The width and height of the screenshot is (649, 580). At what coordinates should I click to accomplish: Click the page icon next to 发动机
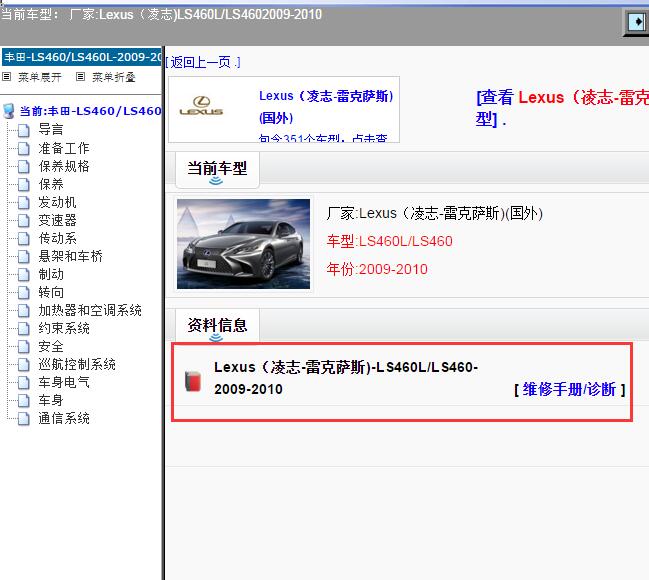pos(24,202)
